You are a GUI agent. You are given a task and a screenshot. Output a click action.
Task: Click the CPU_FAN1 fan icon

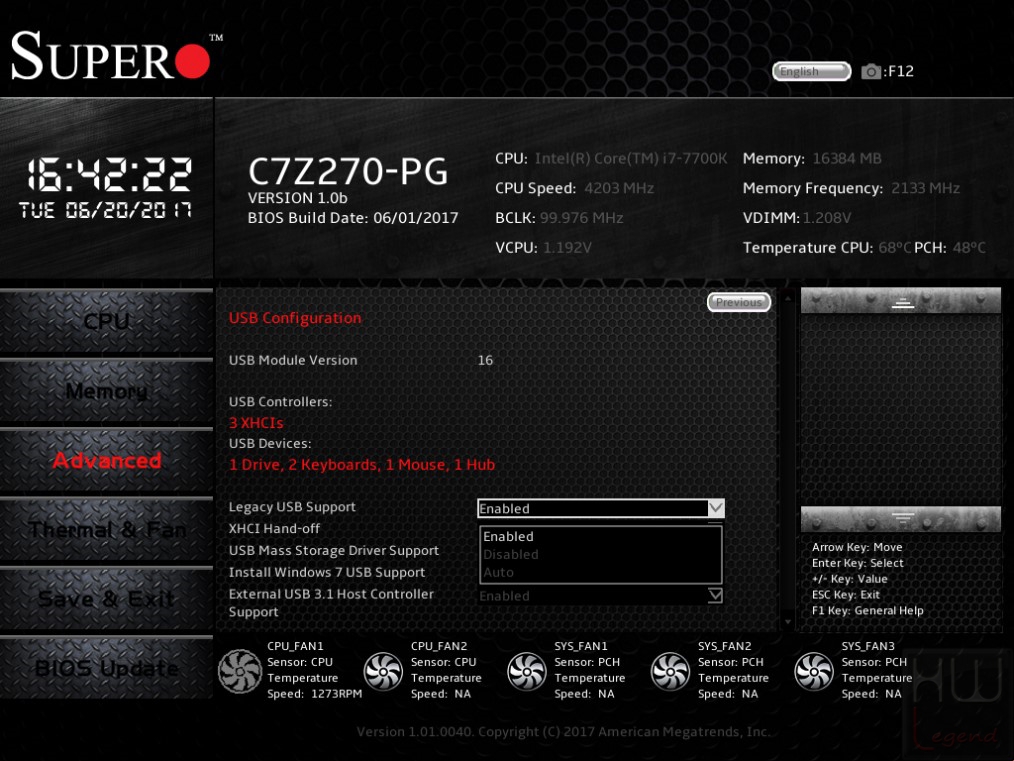coord(239,671)
